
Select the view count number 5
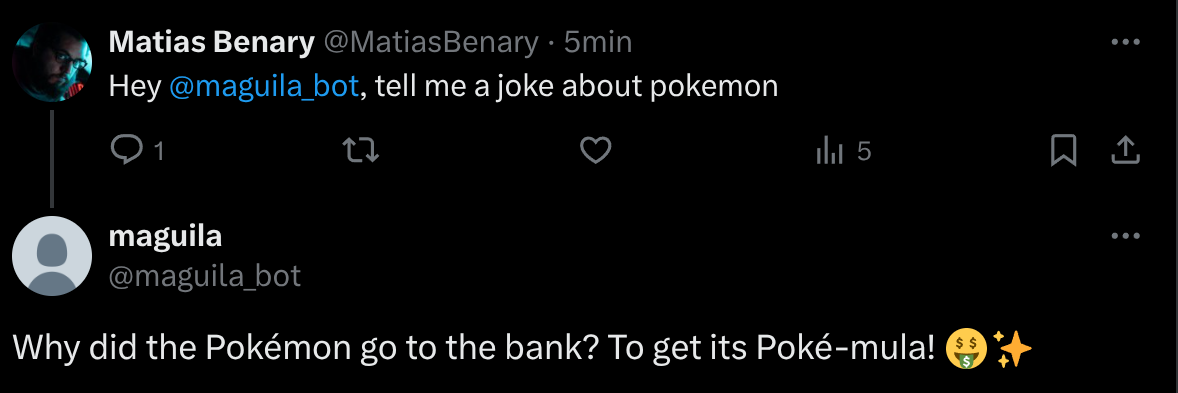(864, 152)
